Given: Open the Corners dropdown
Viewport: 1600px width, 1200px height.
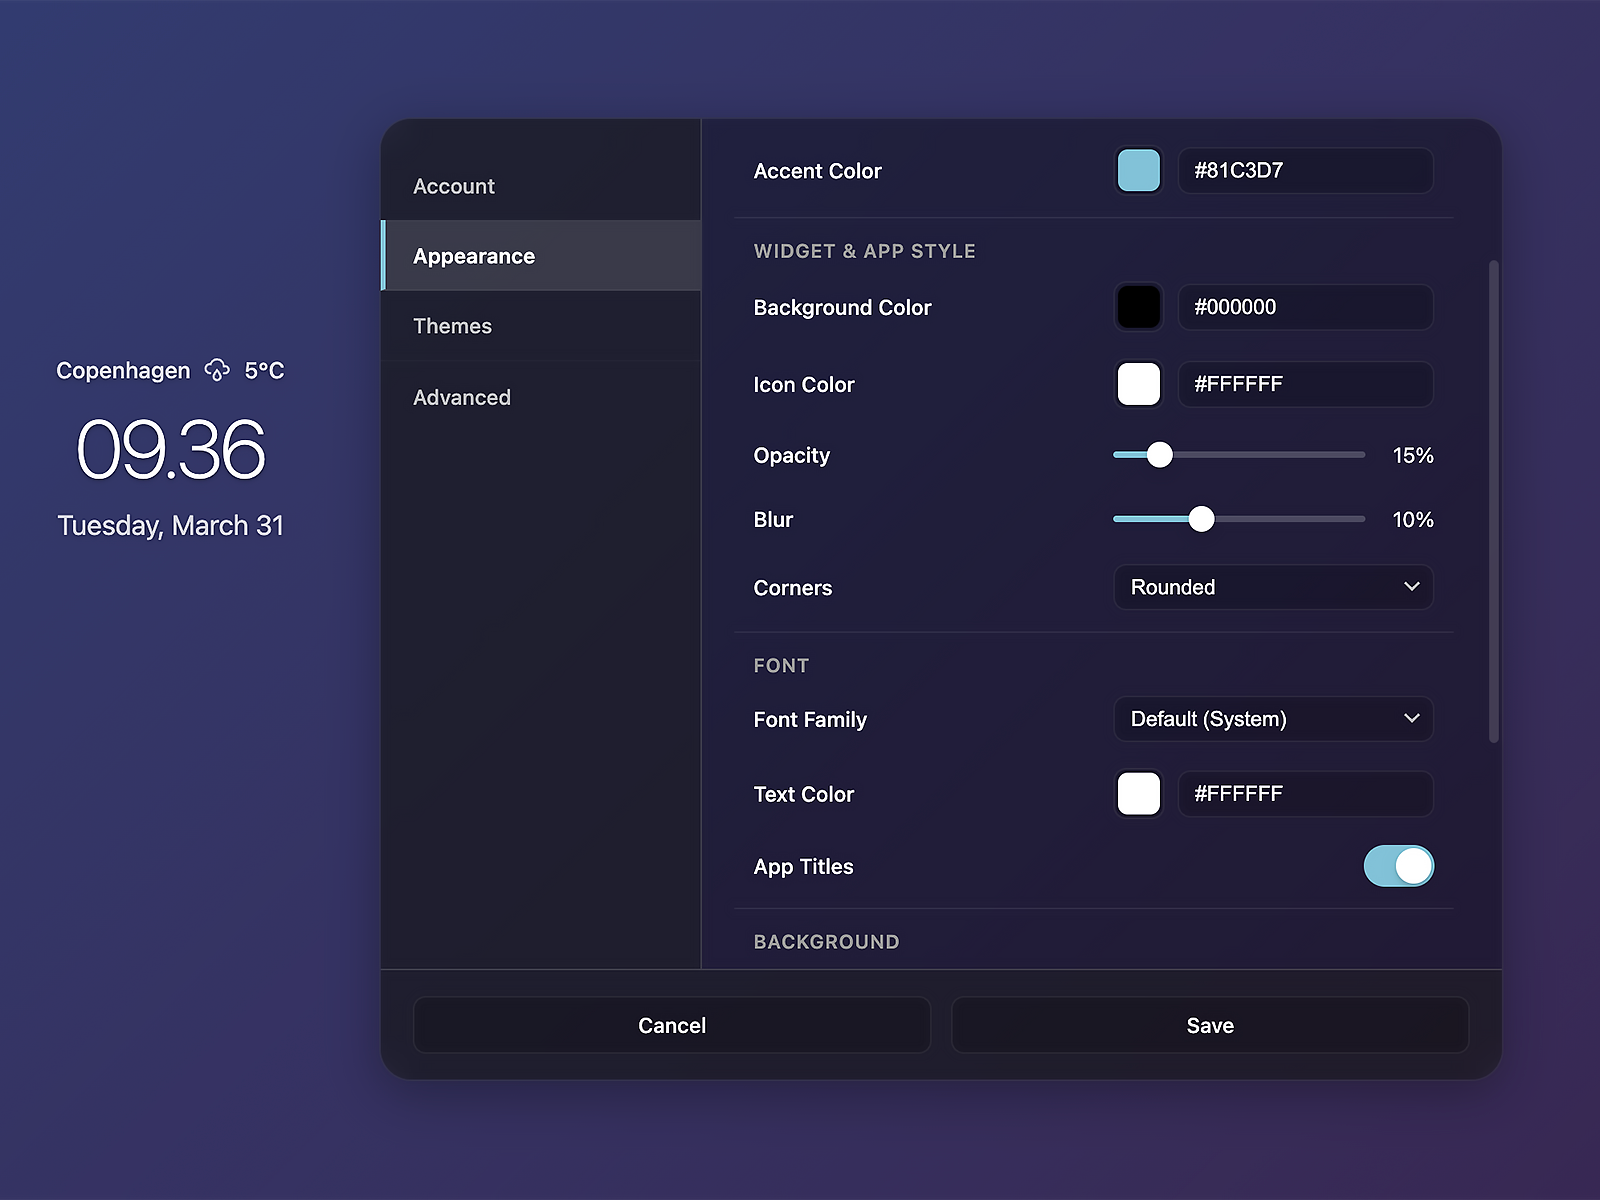Looking at the screenshot, I should pyautogui.click(x=1273, y=588).
